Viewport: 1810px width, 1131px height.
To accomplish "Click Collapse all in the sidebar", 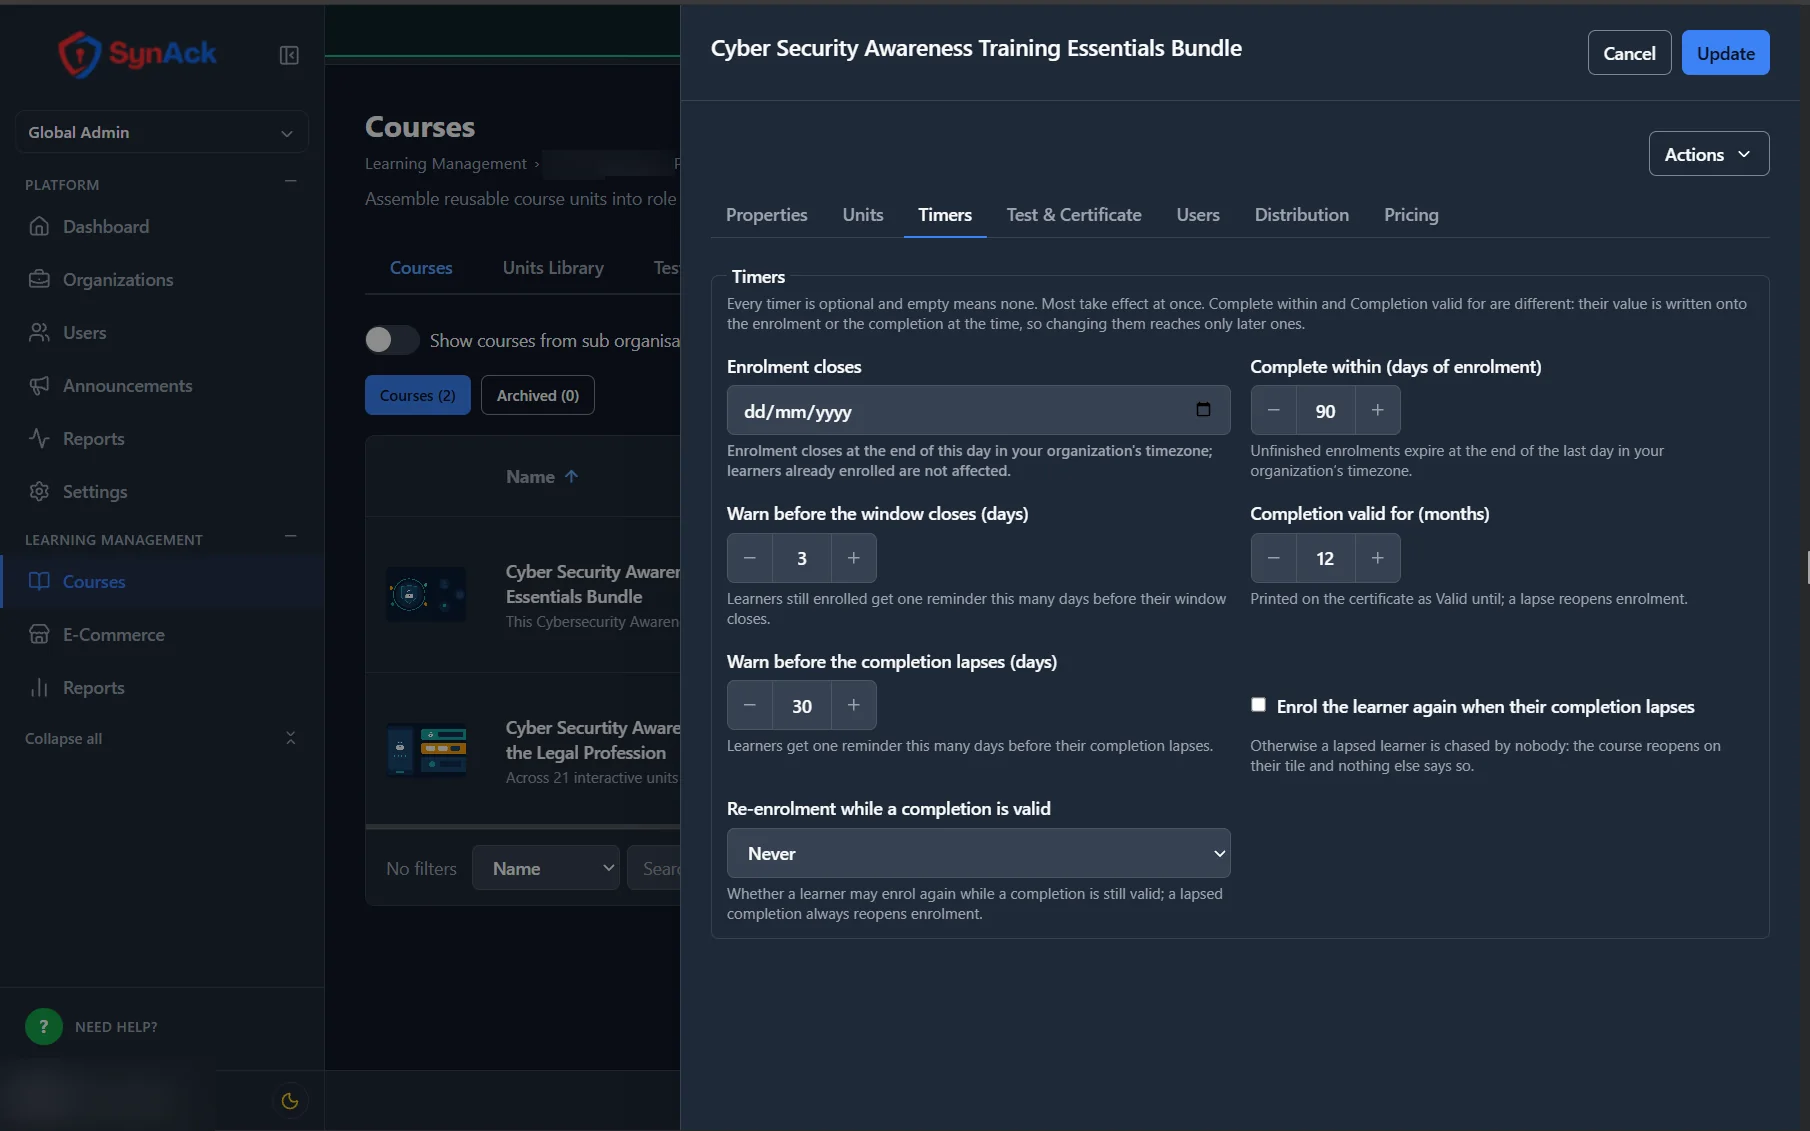I will [x=162, y=739].
